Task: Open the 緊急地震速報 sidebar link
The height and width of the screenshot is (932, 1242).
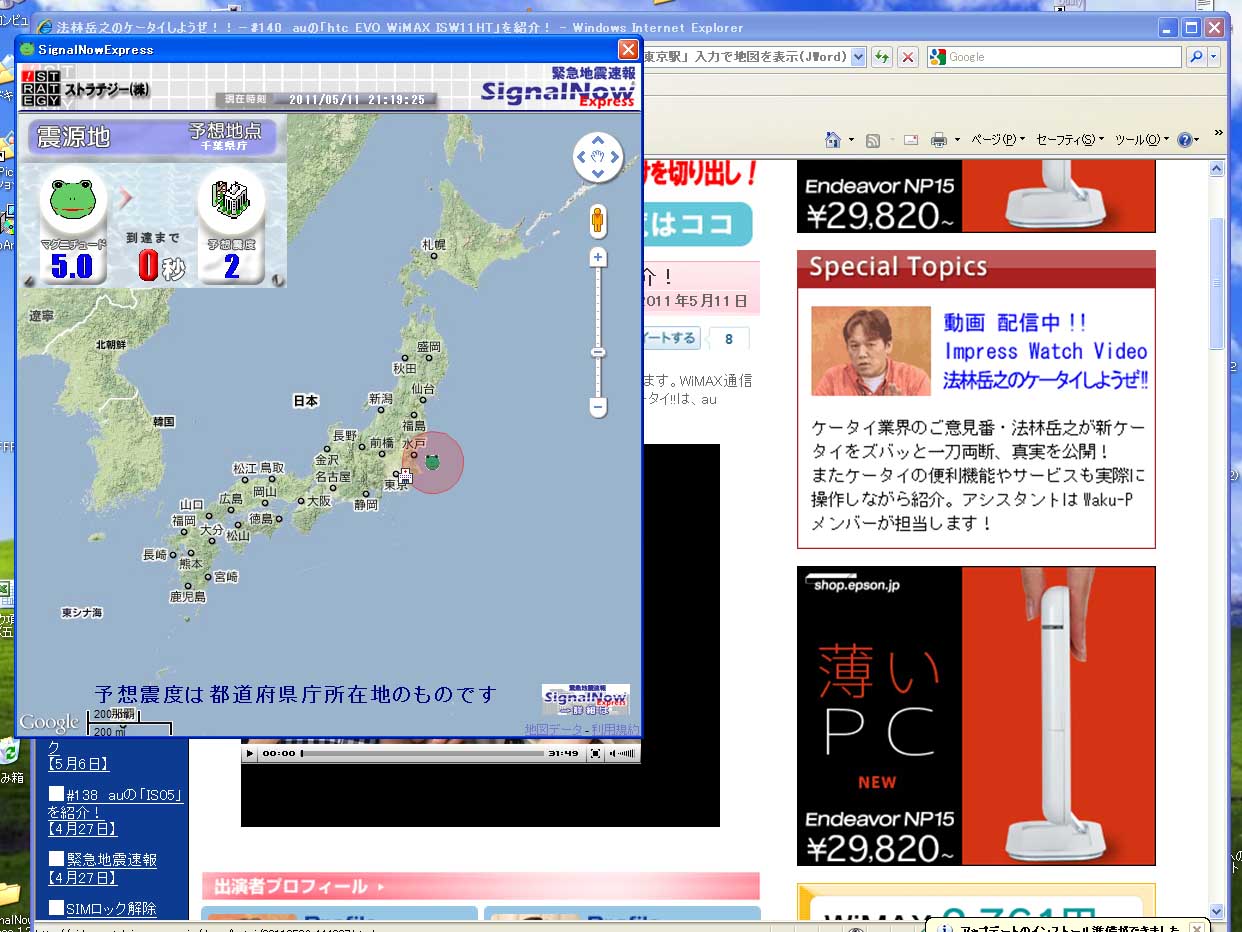Action: [111, 859]
